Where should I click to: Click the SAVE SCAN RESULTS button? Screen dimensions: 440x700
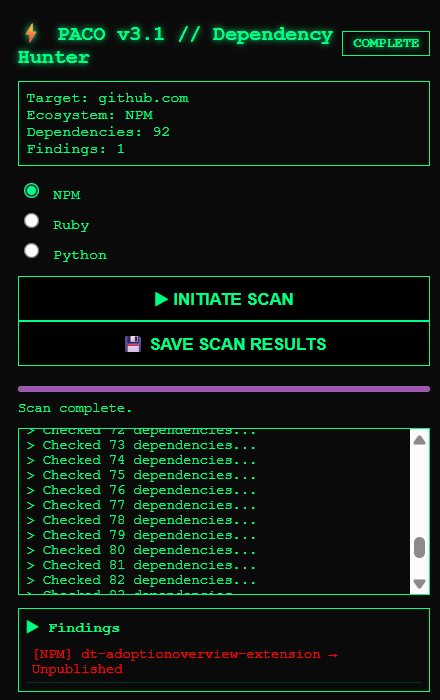click(224, 344)
